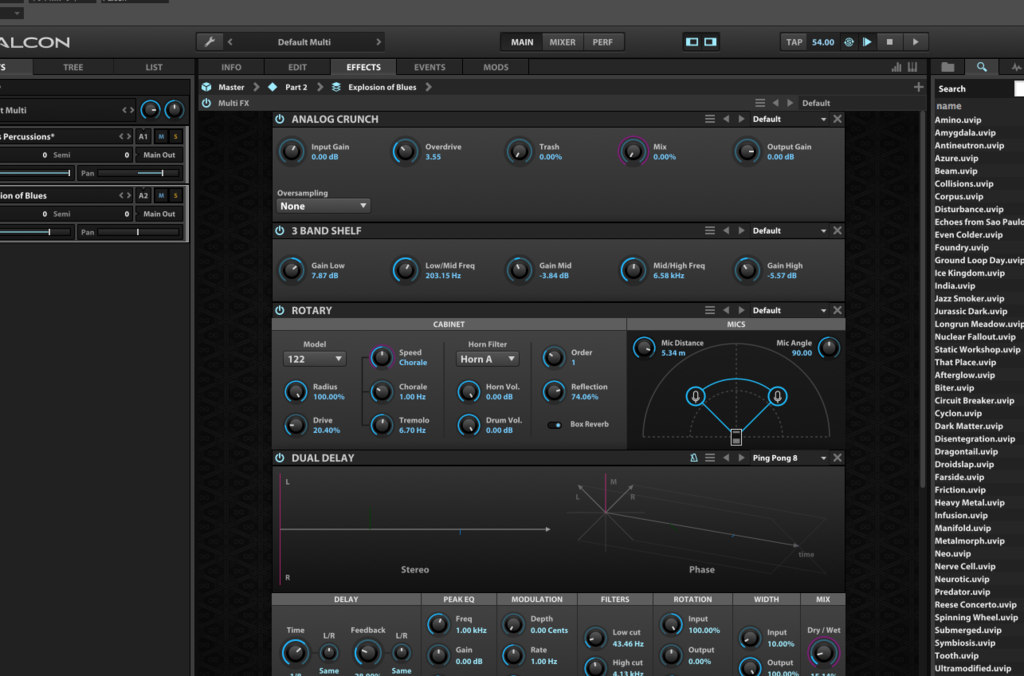Click the Pan slider for part A1
Screen dimensions: 1024x676
click(x=139, y=173)
